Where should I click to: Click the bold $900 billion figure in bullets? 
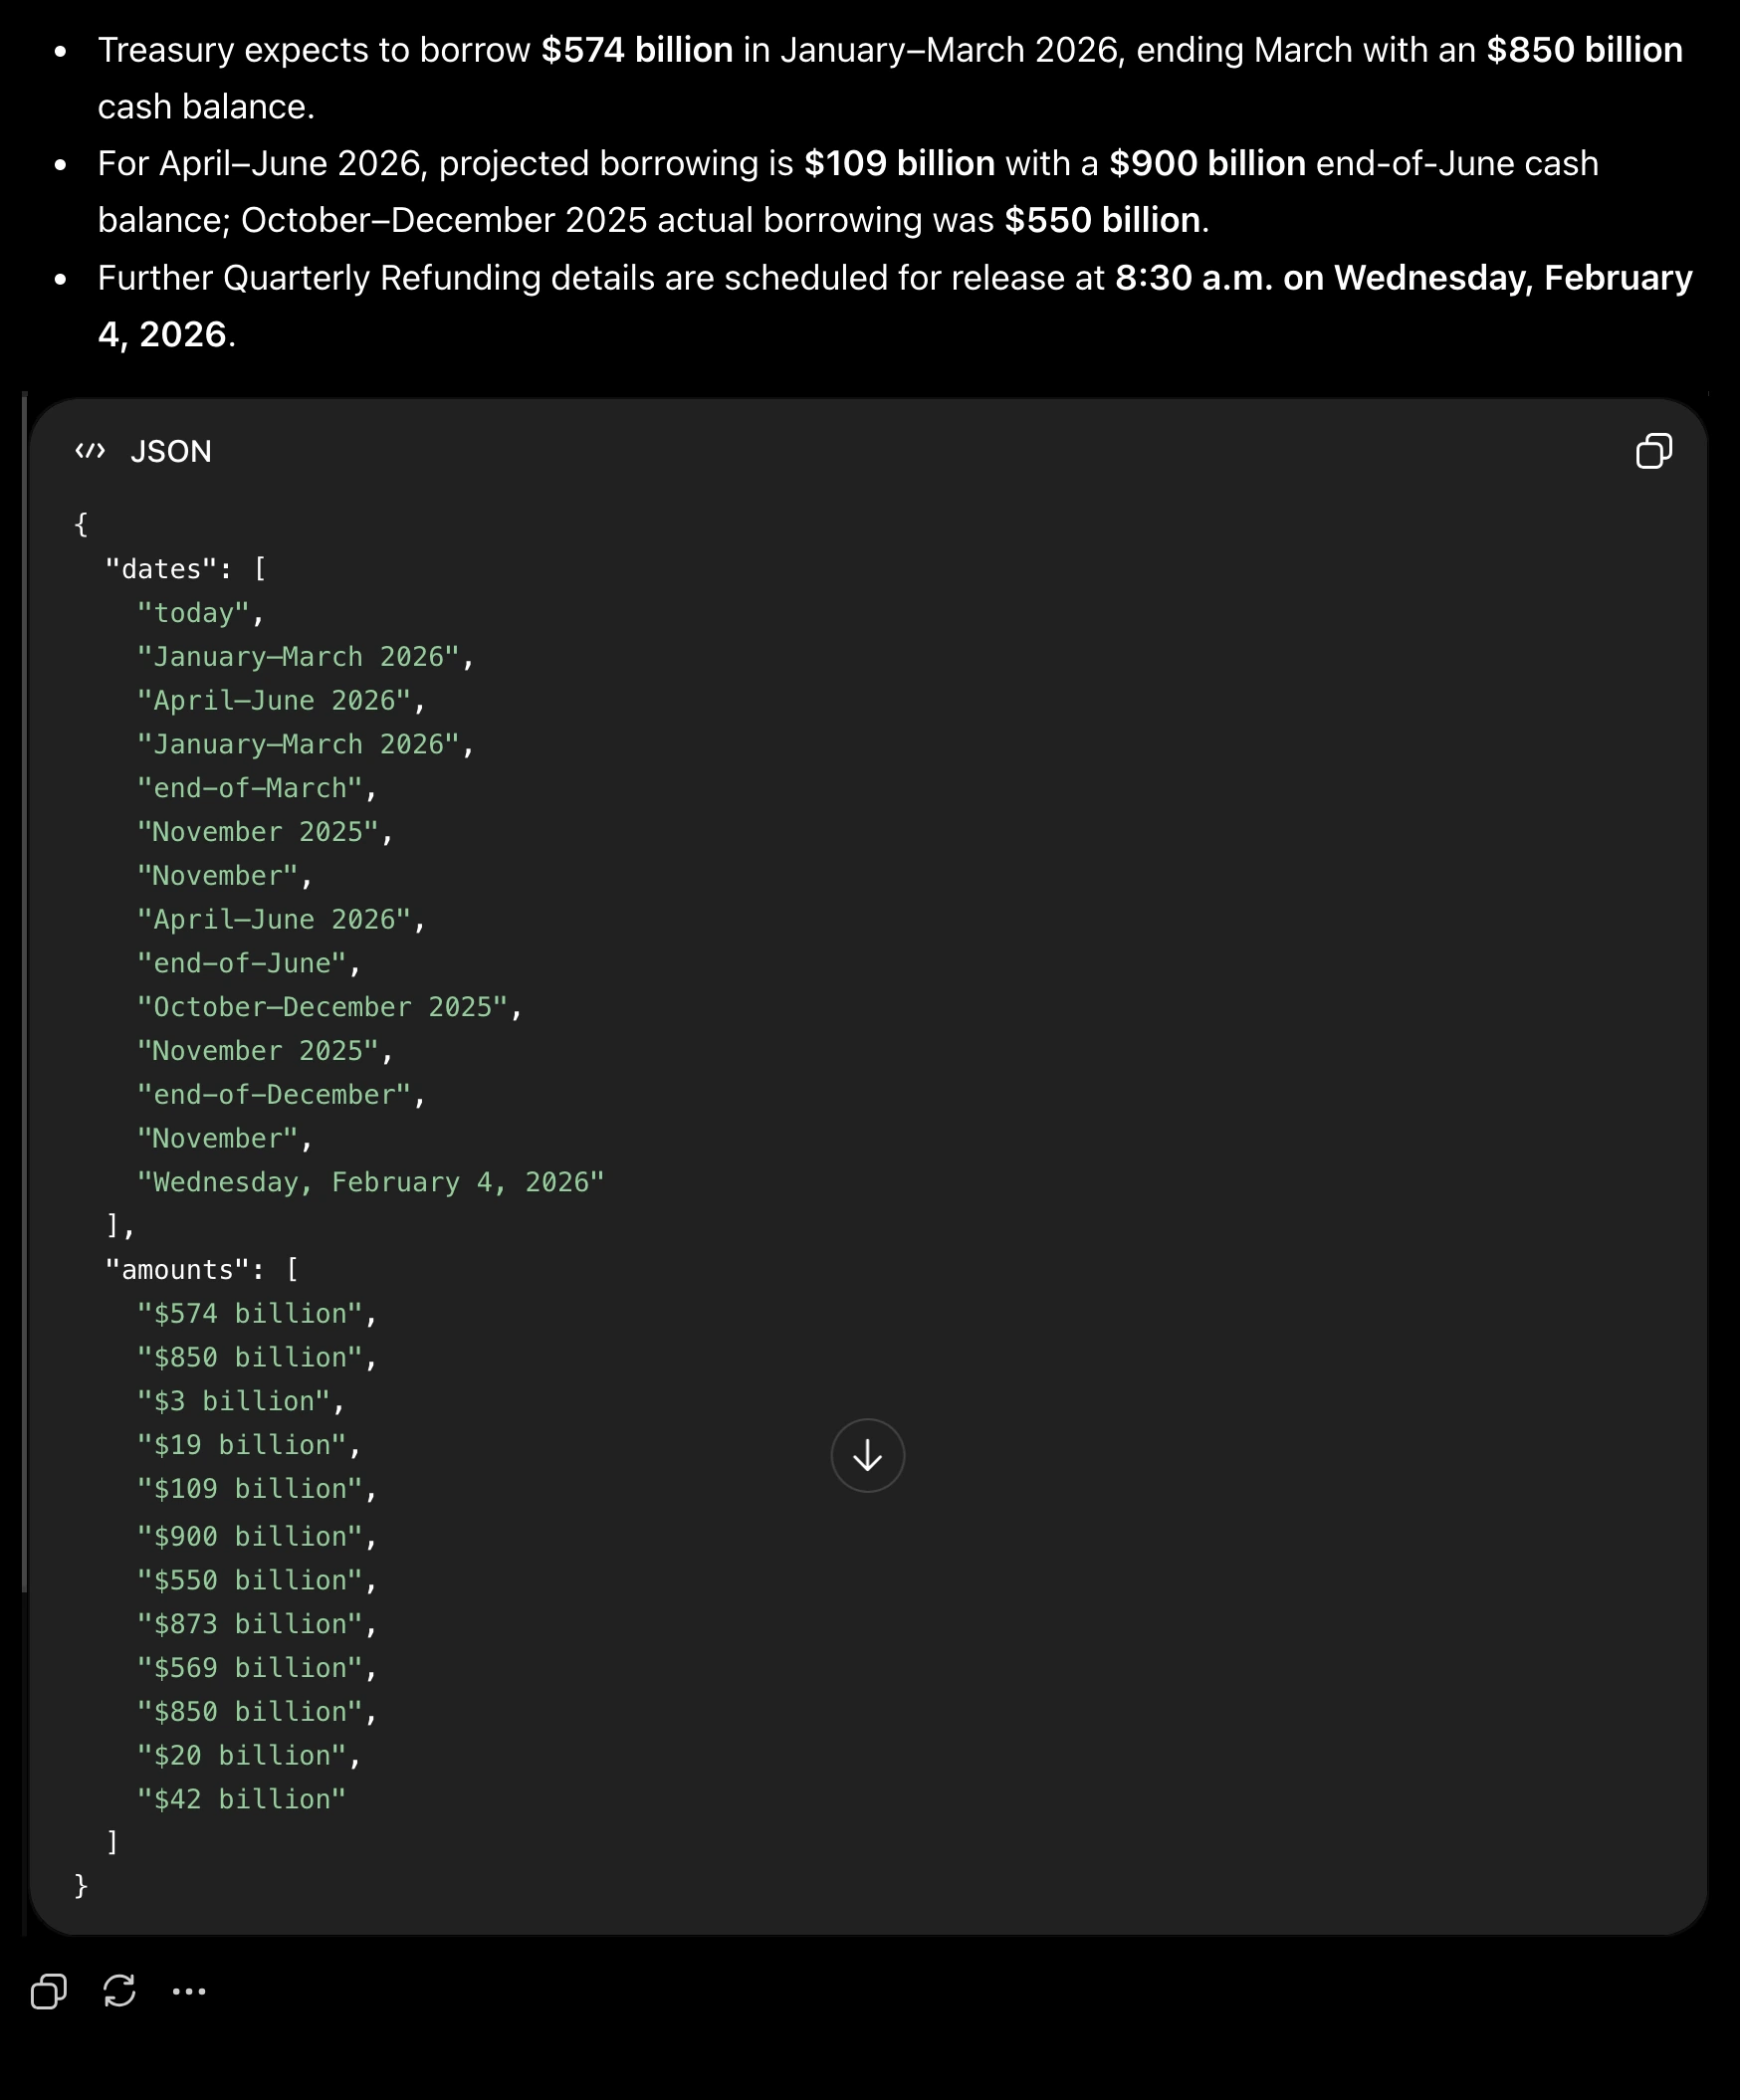(1207, 163)
